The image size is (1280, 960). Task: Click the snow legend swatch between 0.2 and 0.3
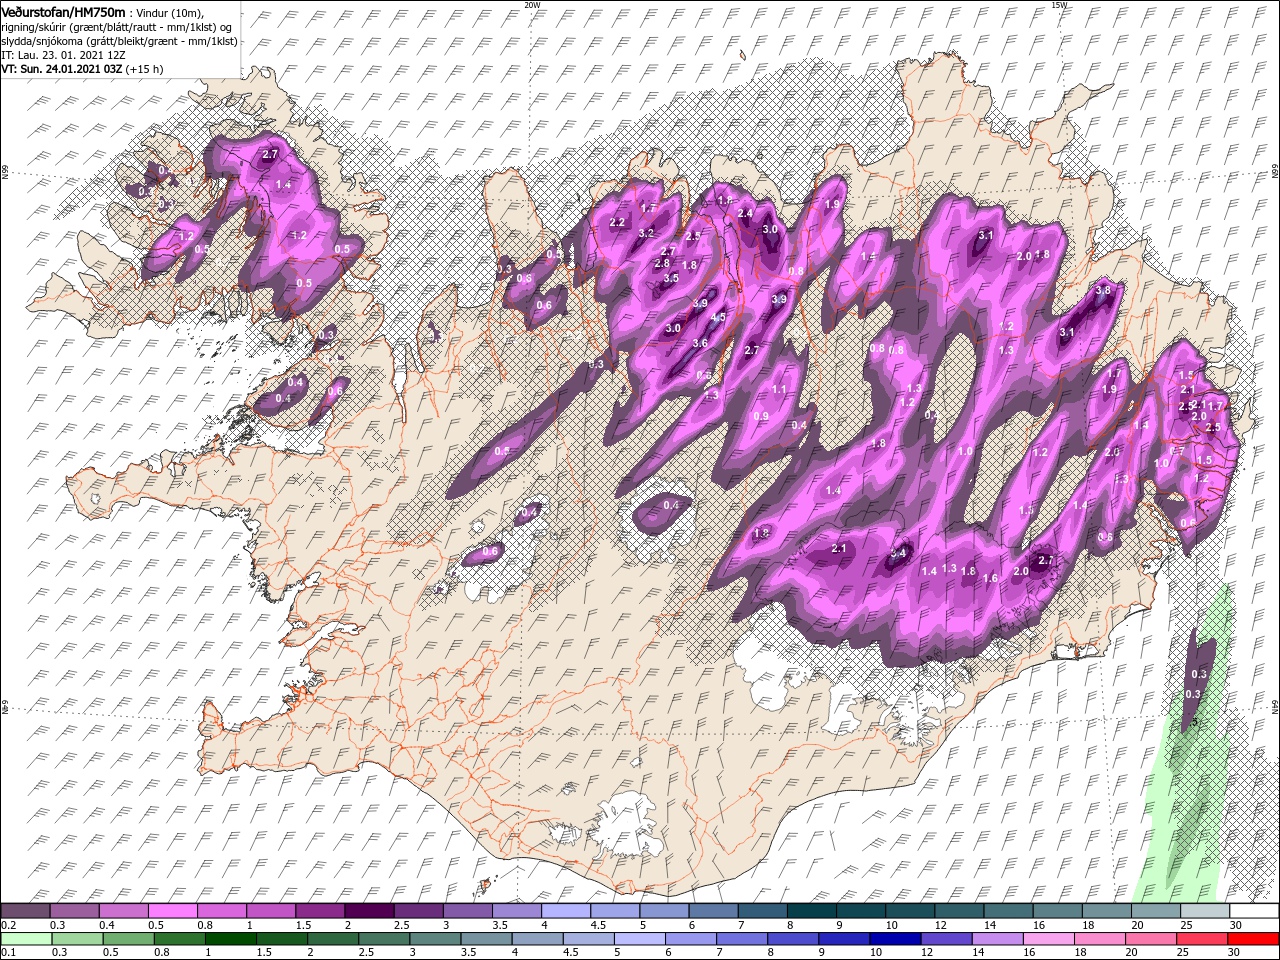pos(24,910)
